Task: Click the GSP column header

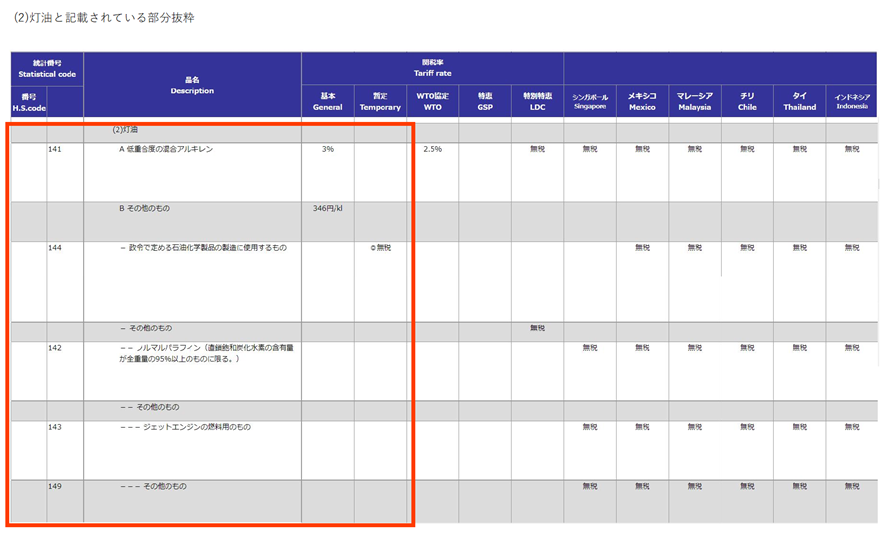Action: pos(485,103)
